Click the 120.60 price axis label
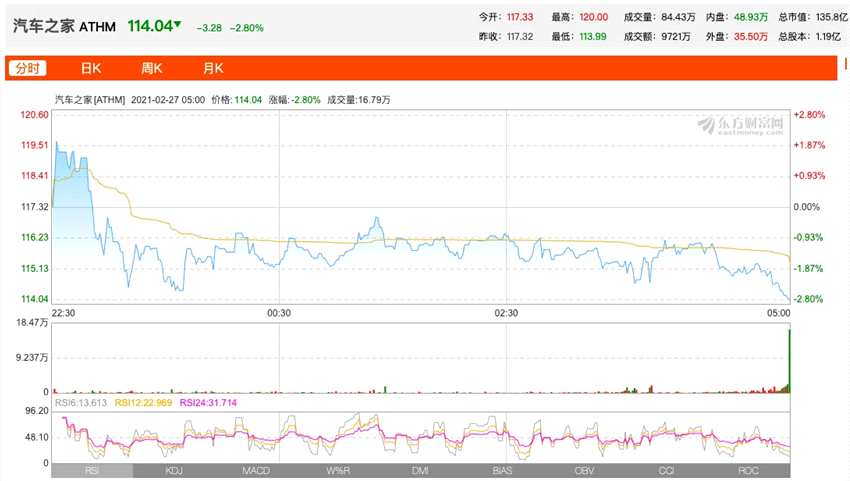The height and width of the screenshot is (481, 850). click(x=34, y=115)
